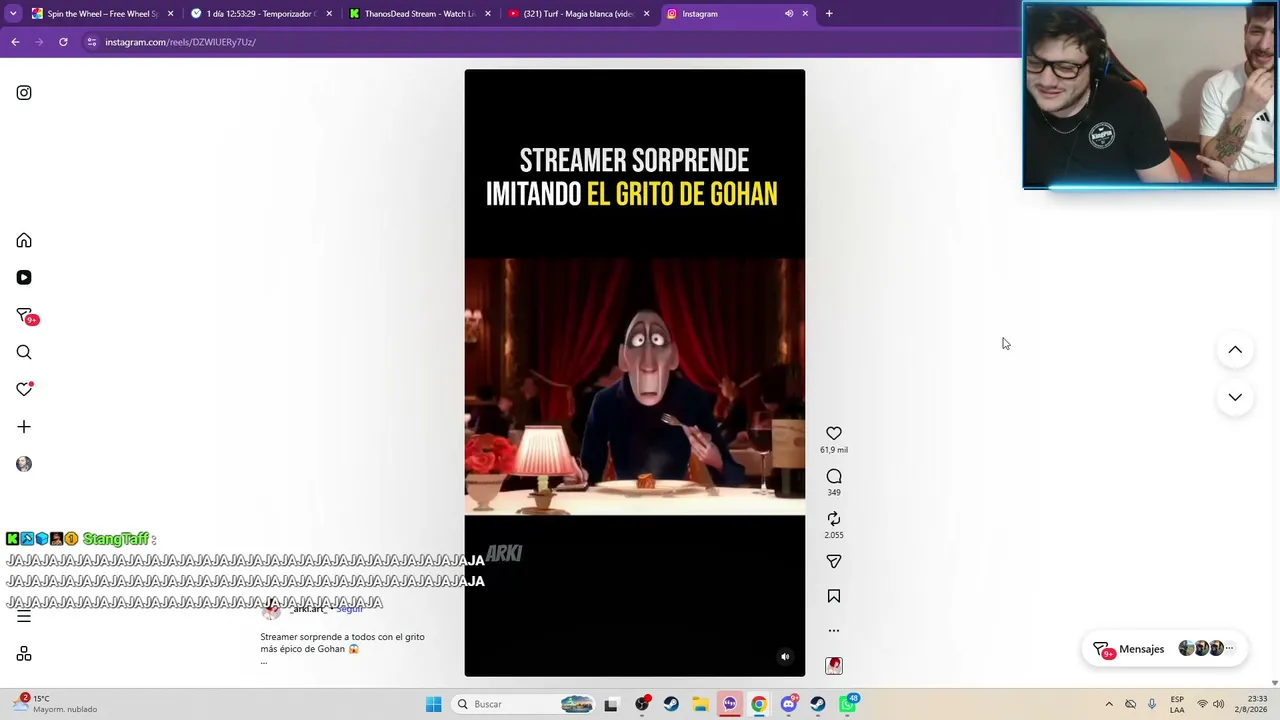
Task: Toggle reel sound with speaker button
Action: pyautogui.click(x=785, y=657)
